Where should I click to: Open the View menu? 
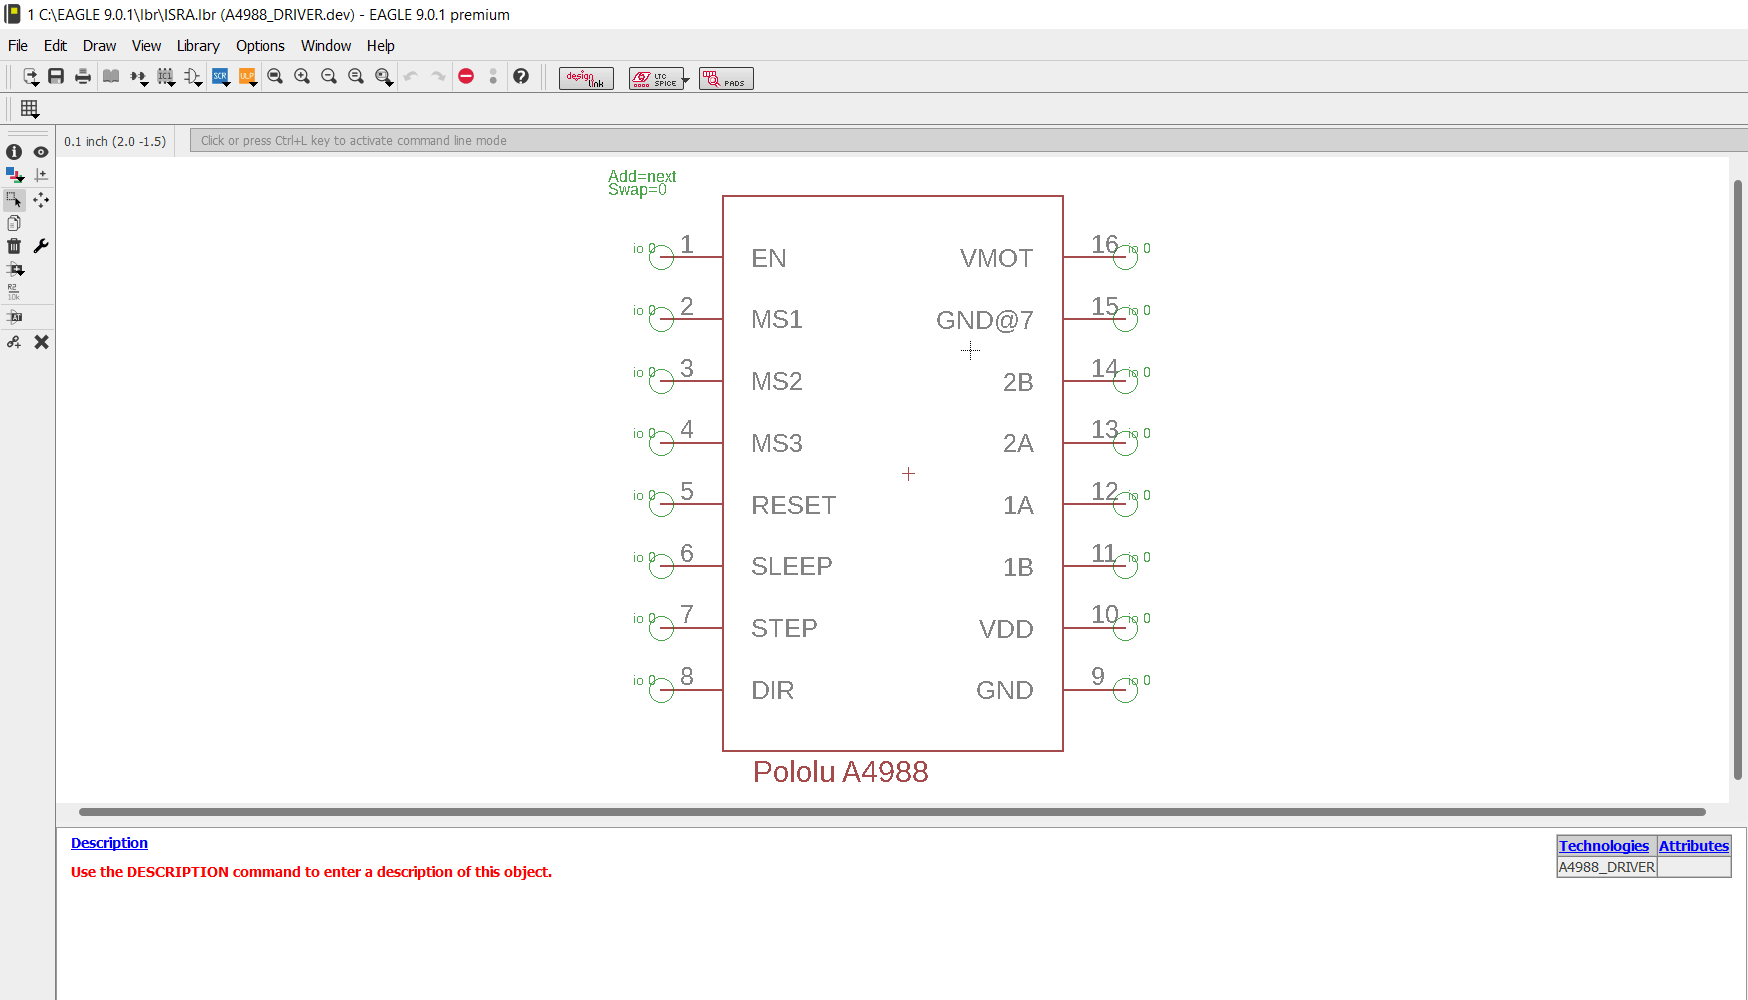[146, 46]
